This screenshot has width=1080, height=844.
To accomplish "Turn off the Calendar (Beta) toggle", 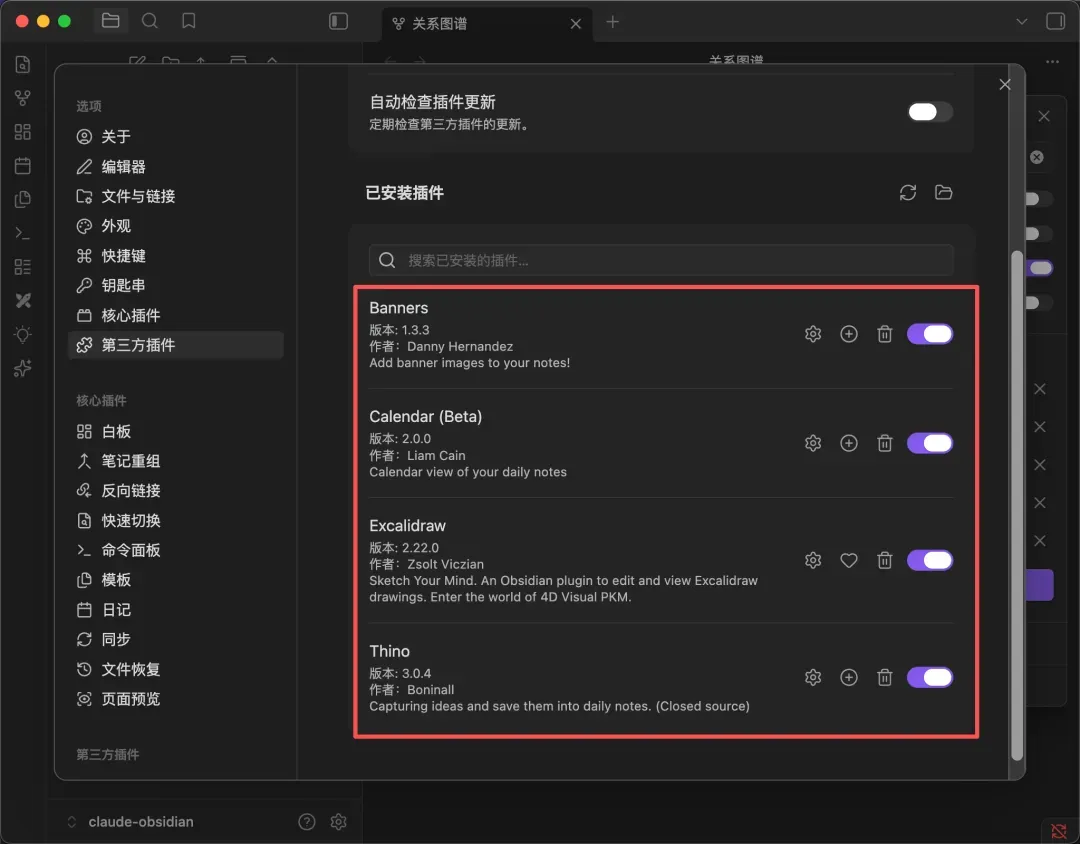I will [x=930, y=443].
